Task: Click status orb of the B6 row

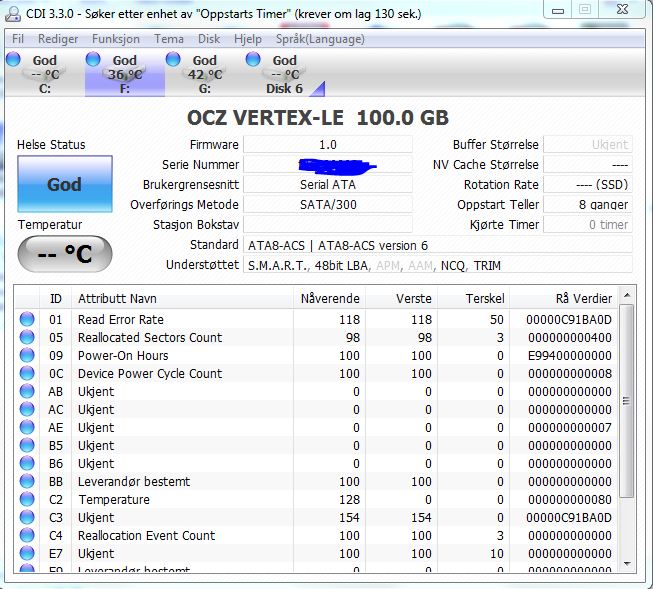Action: click(27, 463)
